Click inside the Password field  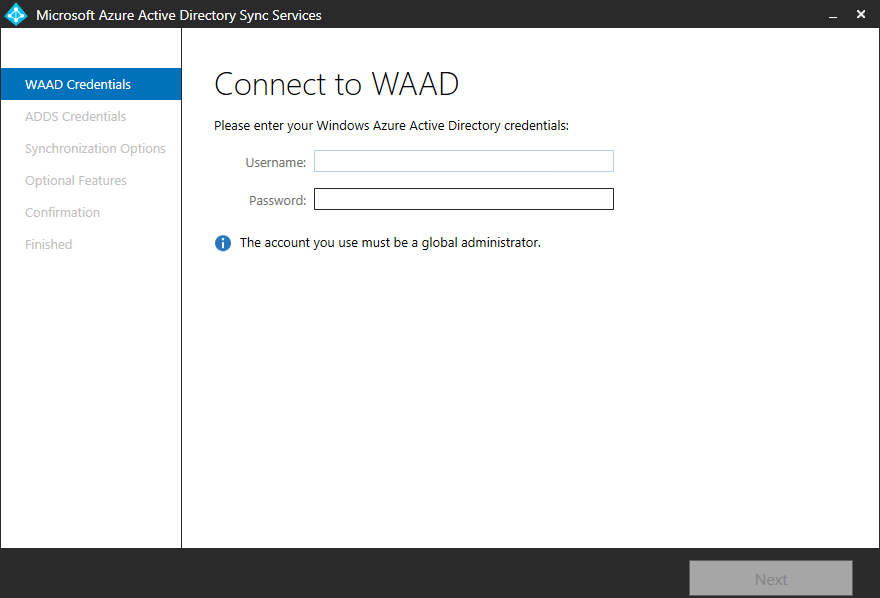pos(463,199)
